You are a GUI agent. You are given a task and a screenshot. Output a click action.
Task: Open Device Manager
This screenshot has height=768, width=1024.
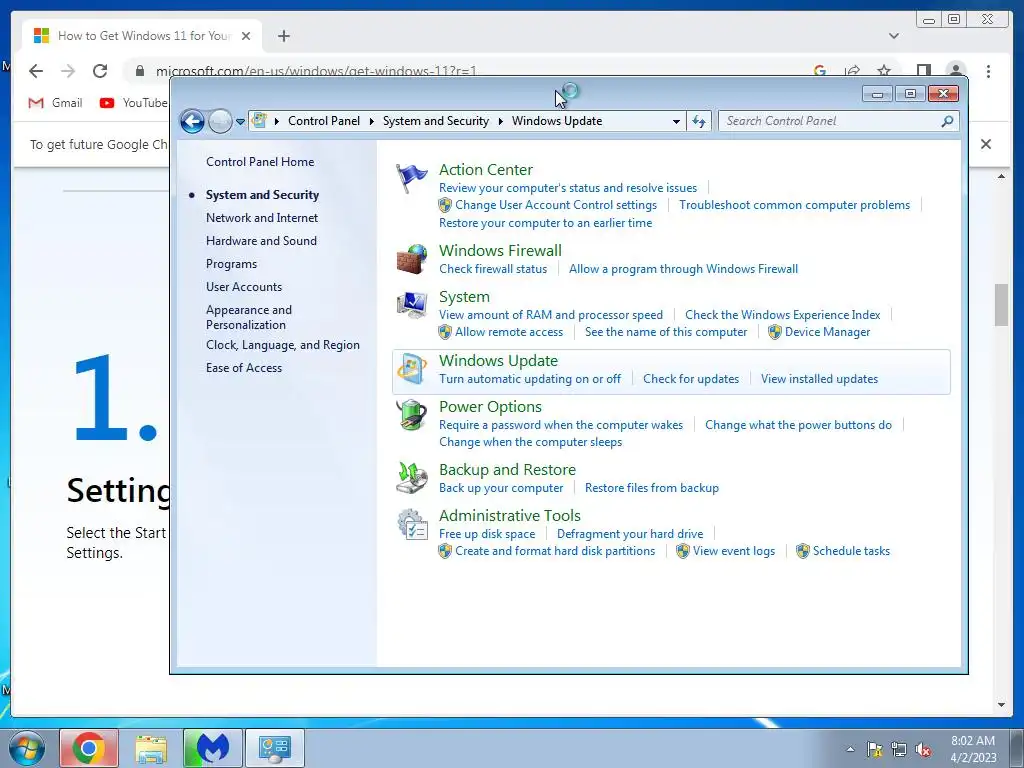[x=827, y=332]
